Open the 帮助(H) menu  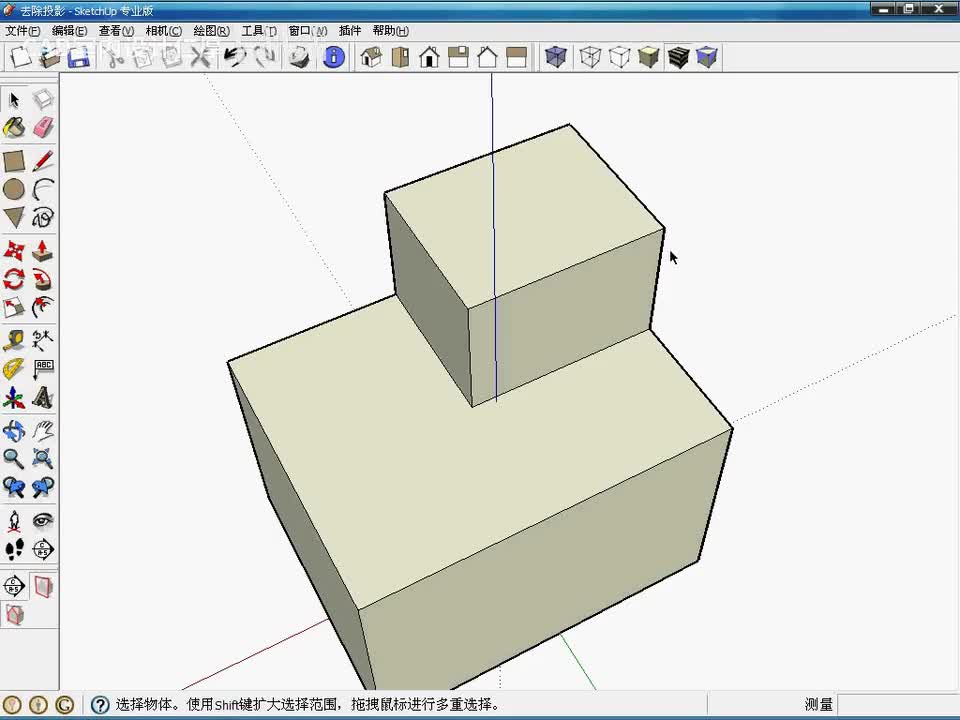tap(390, 31)
